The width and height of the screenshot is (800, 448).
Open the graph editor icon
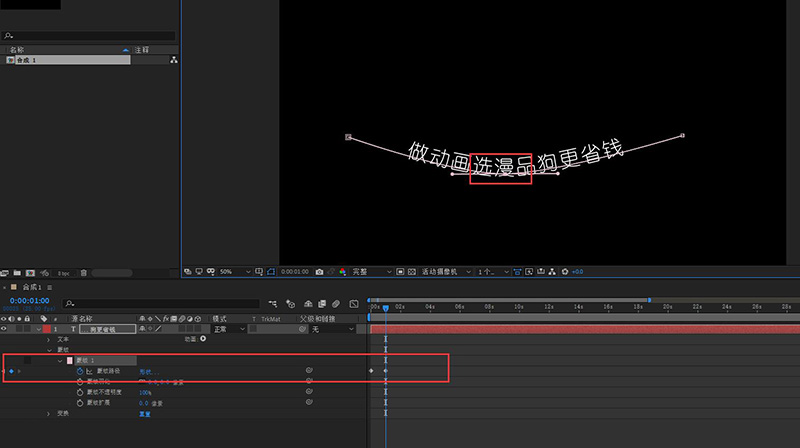click(354, 304)
